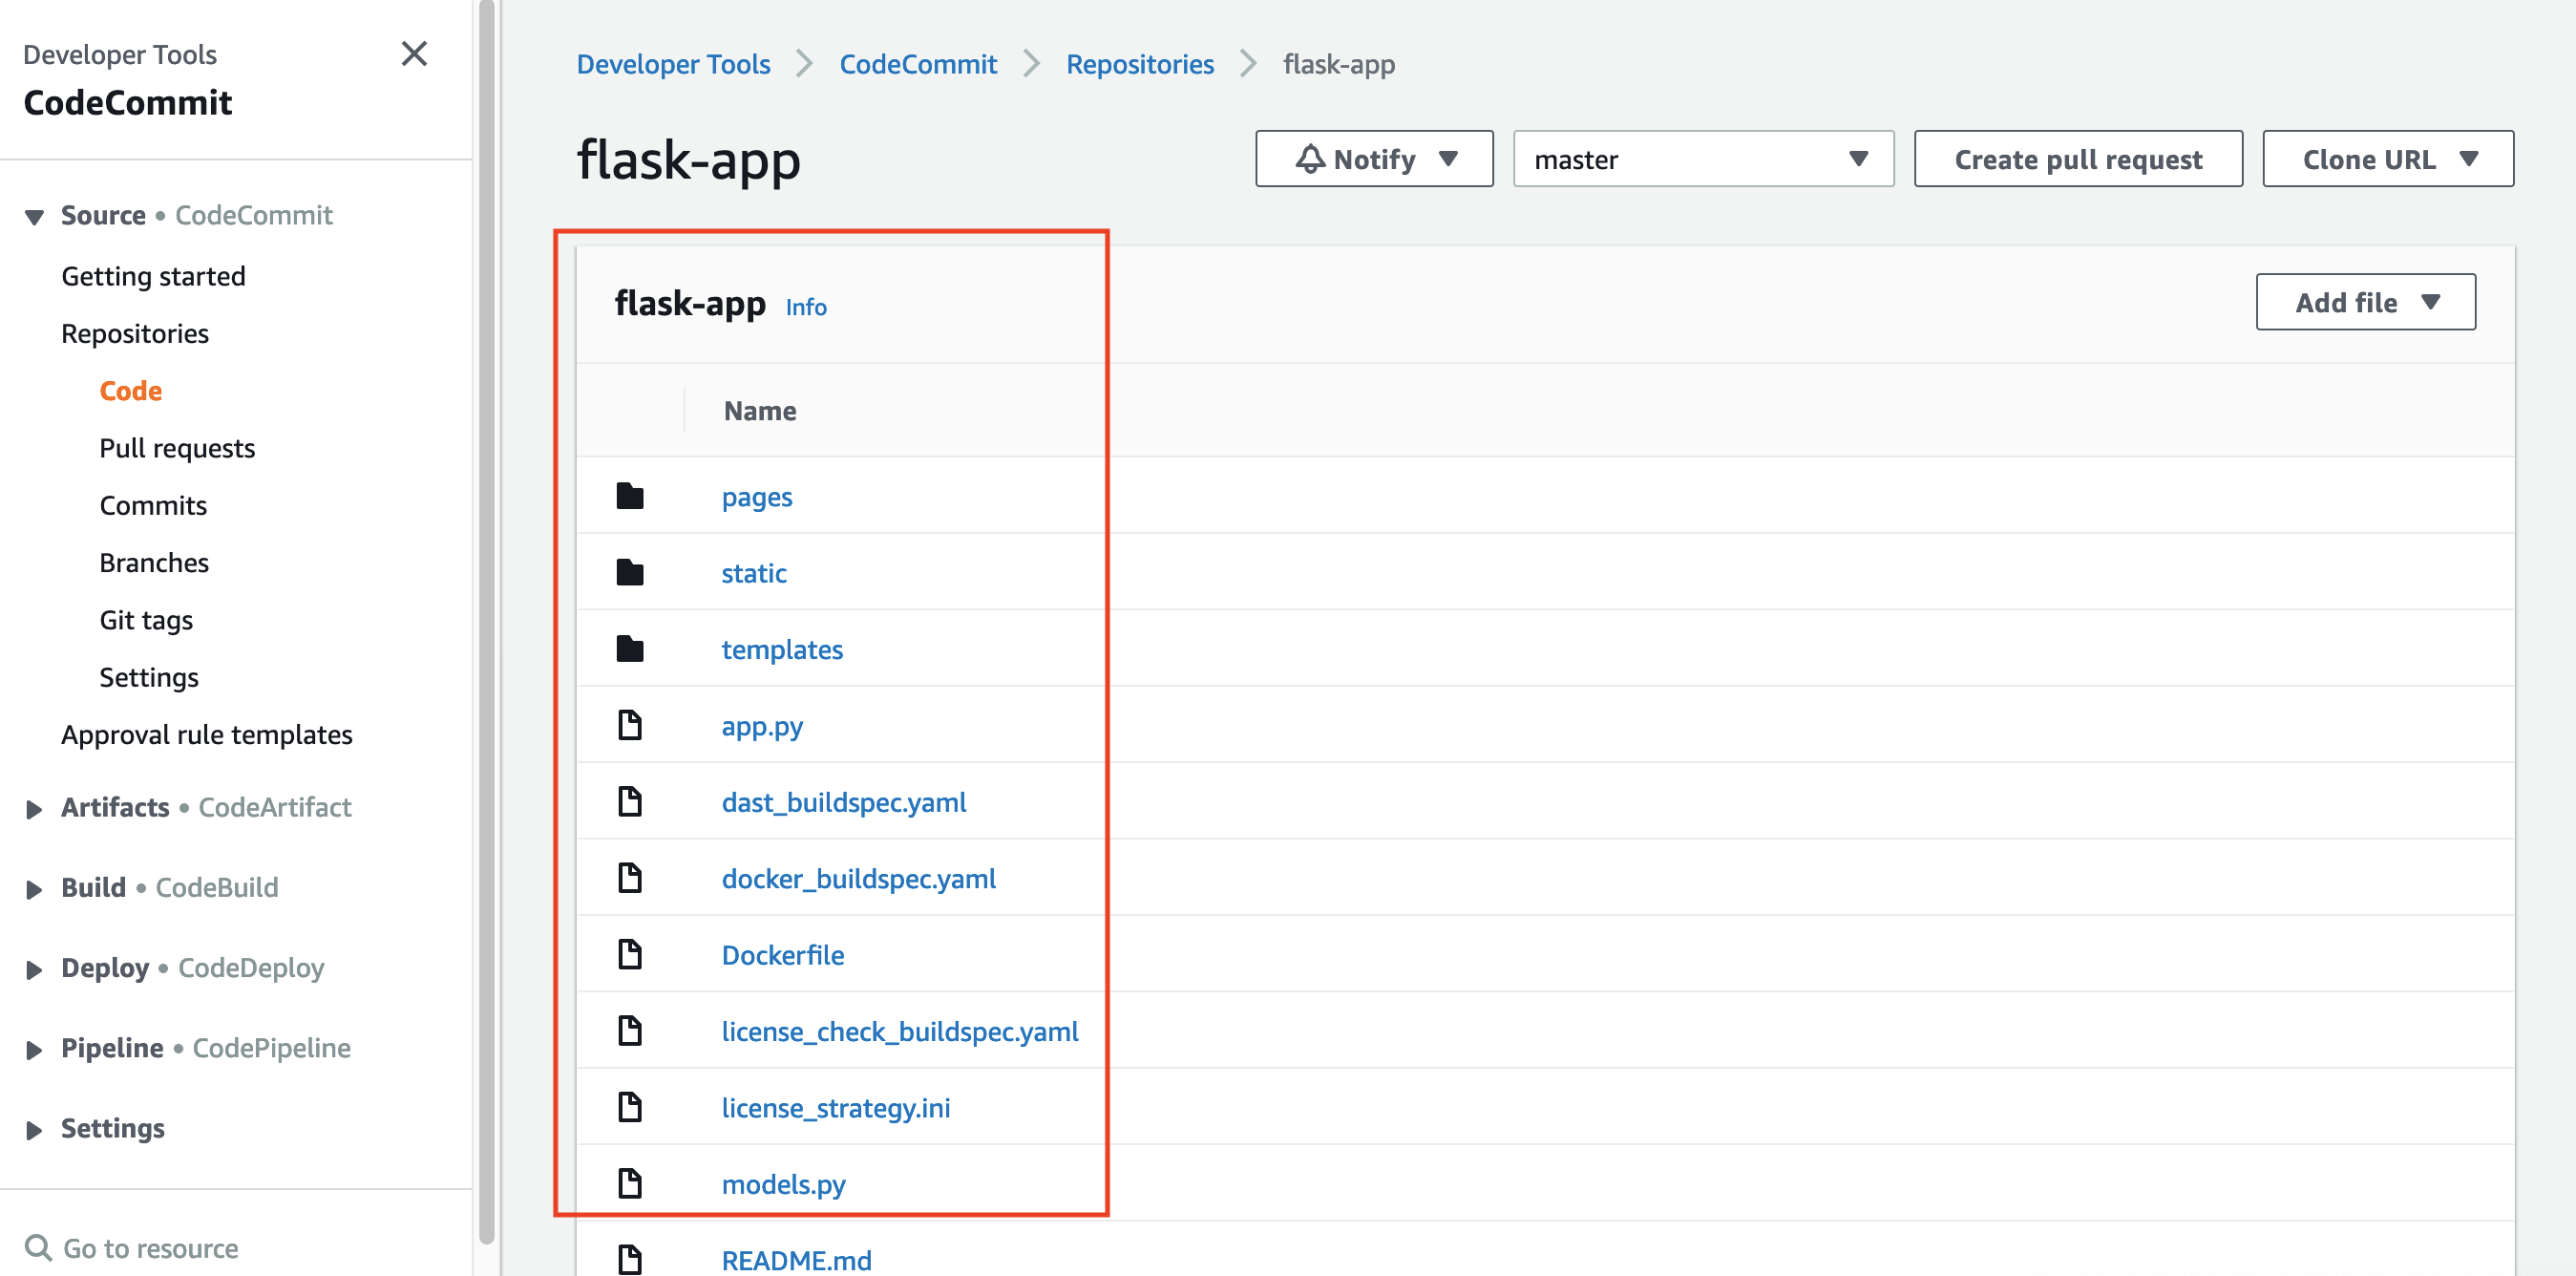Open Commits in the sidebar
The height and width of the screenshot is (1276, 2576).
(x=153, y=505)
